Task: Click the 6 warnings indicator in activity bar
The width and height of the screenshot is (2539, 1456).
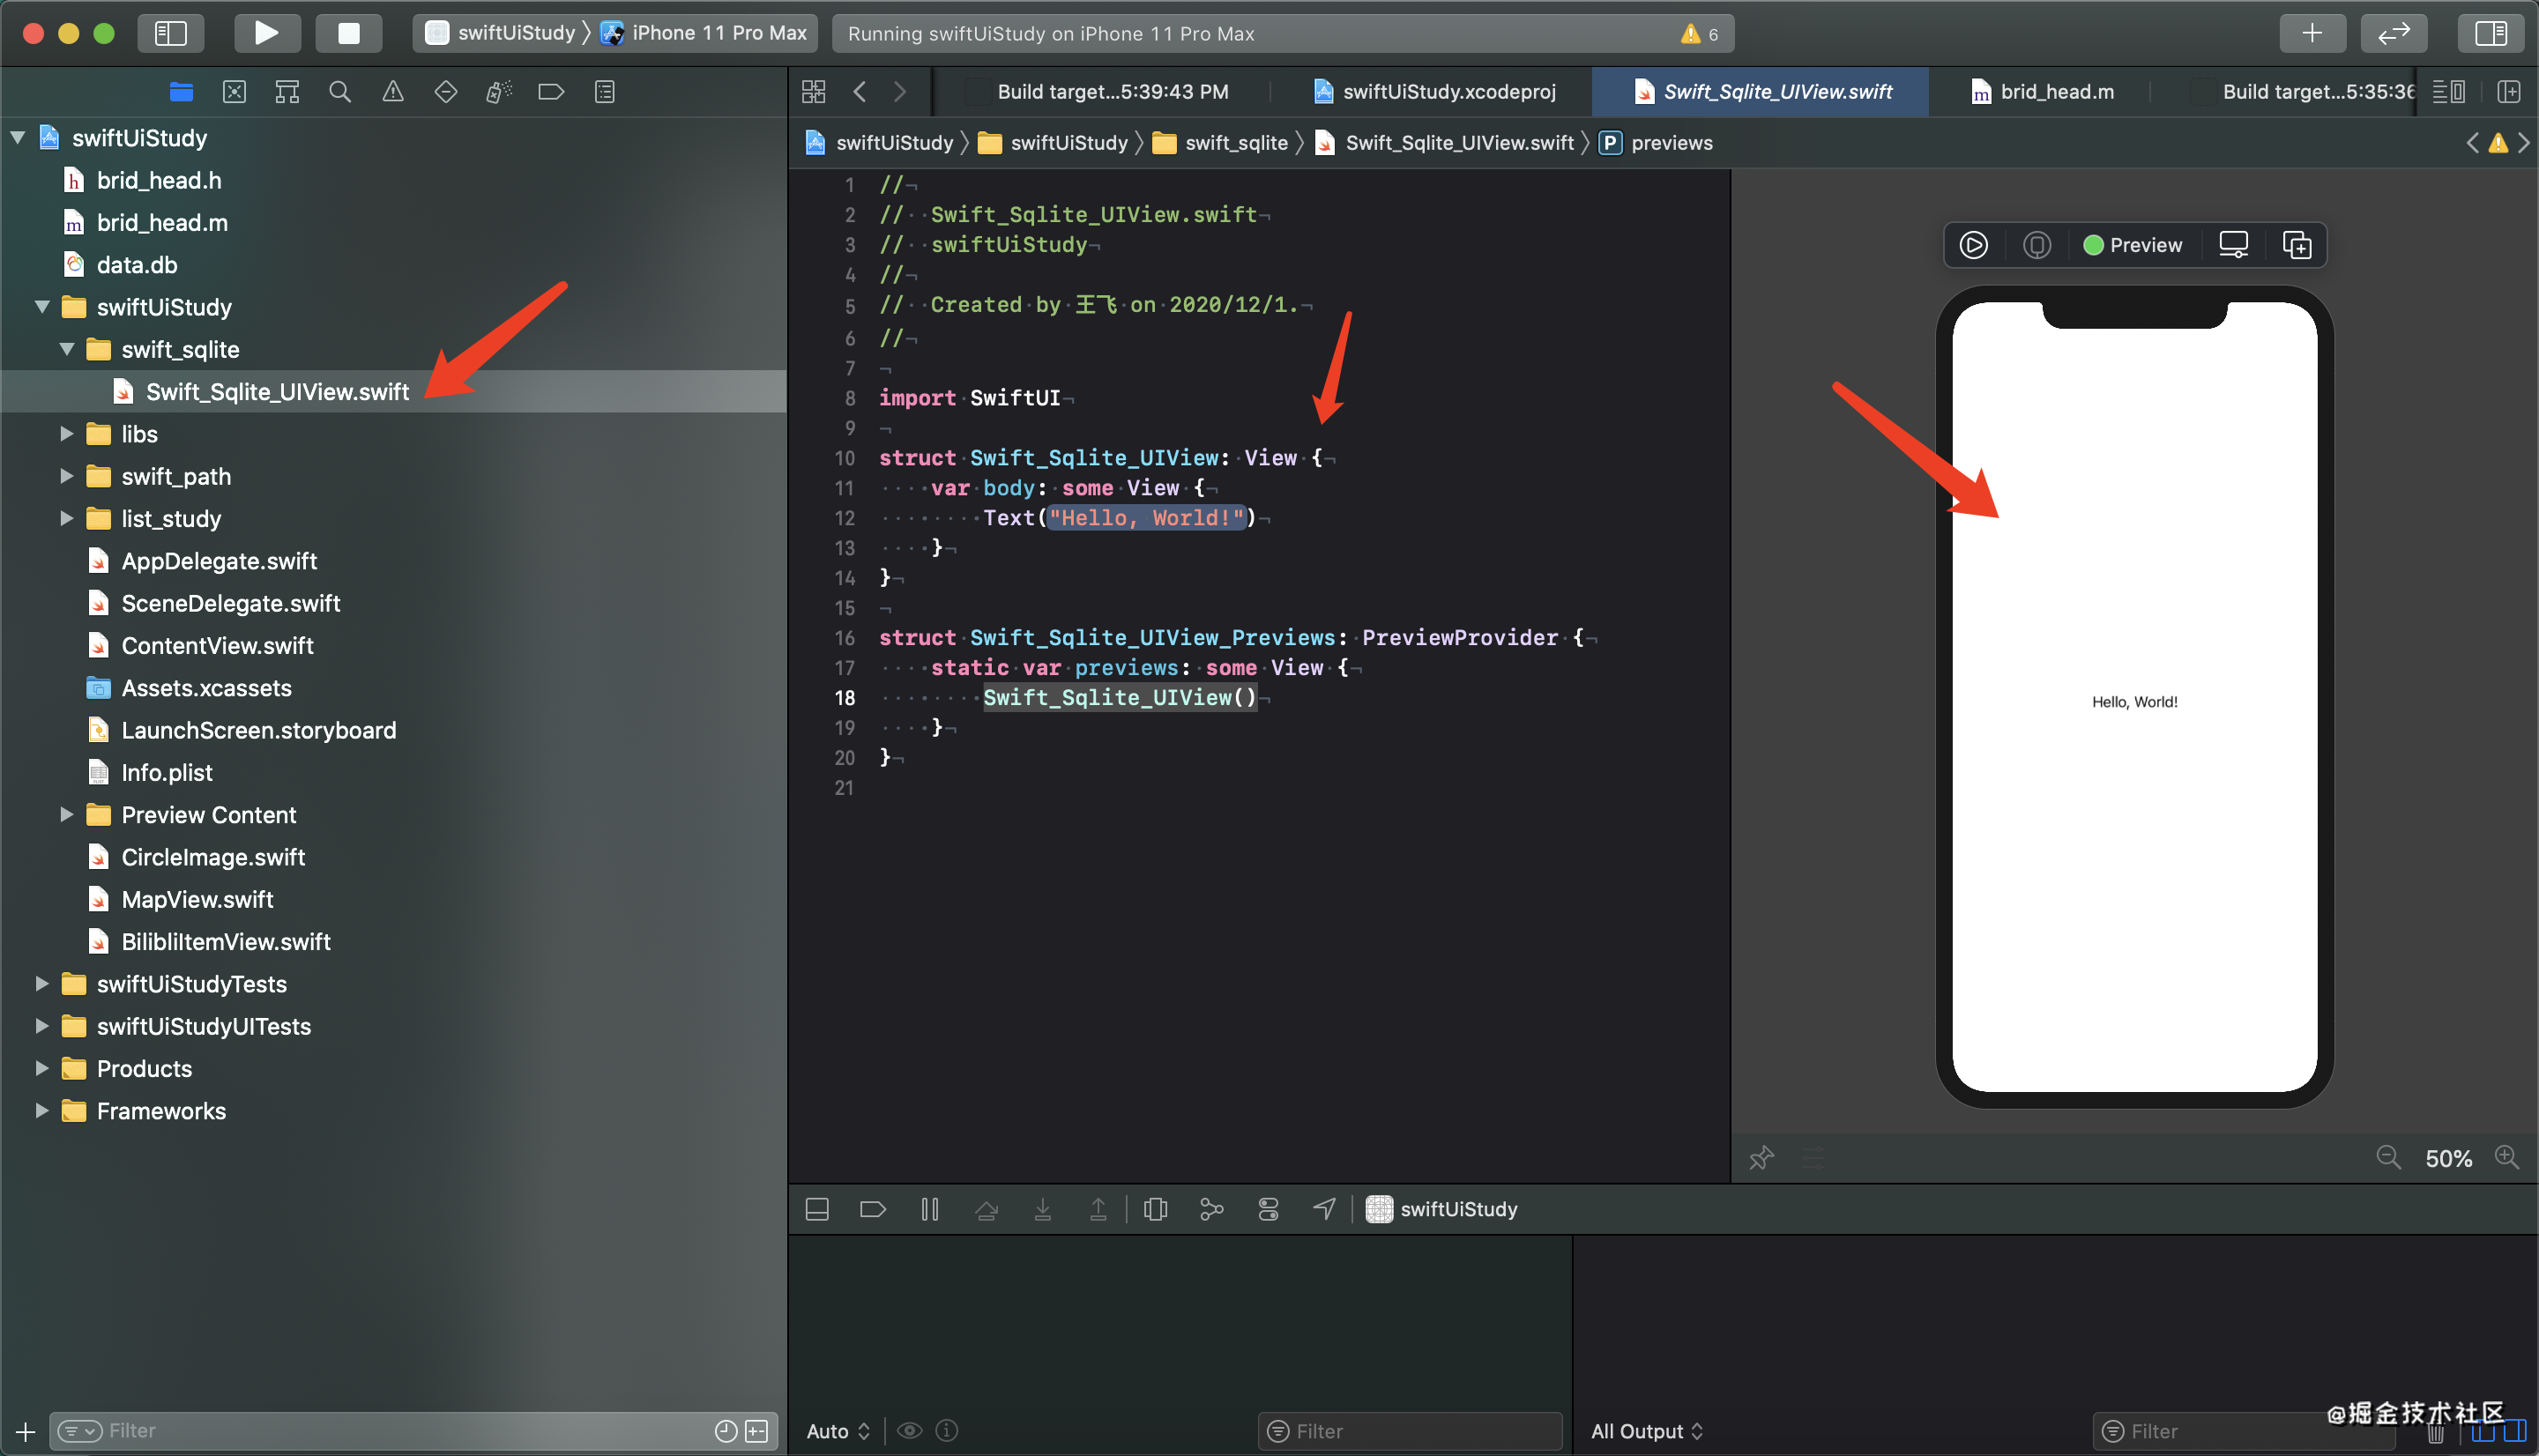Action: tap(1700, 34)
